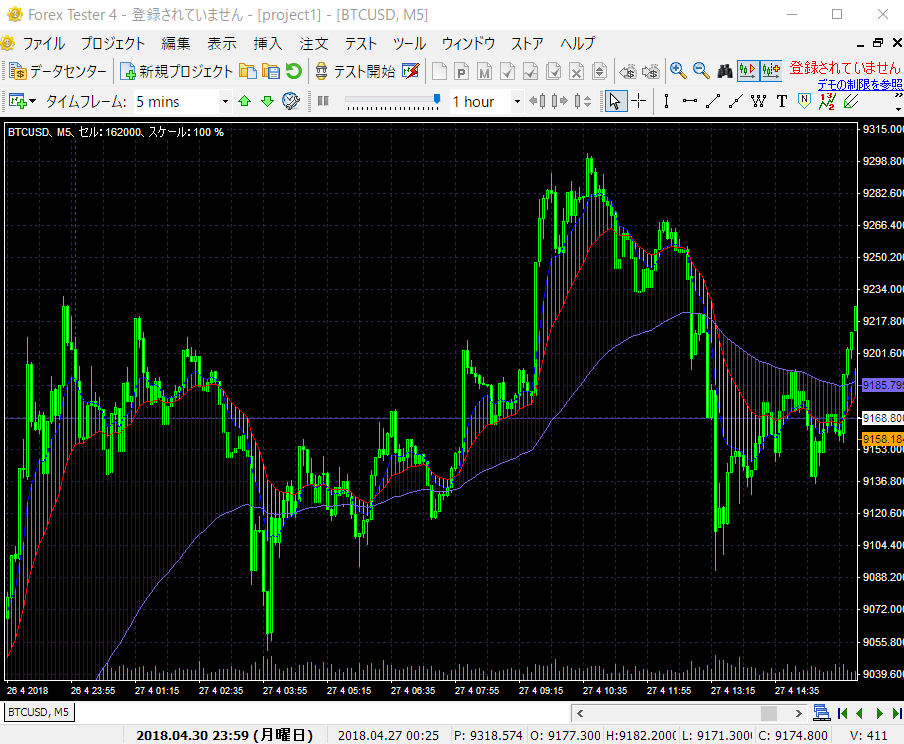Open the ウィンドウ menu

click(x=468, y=43)
